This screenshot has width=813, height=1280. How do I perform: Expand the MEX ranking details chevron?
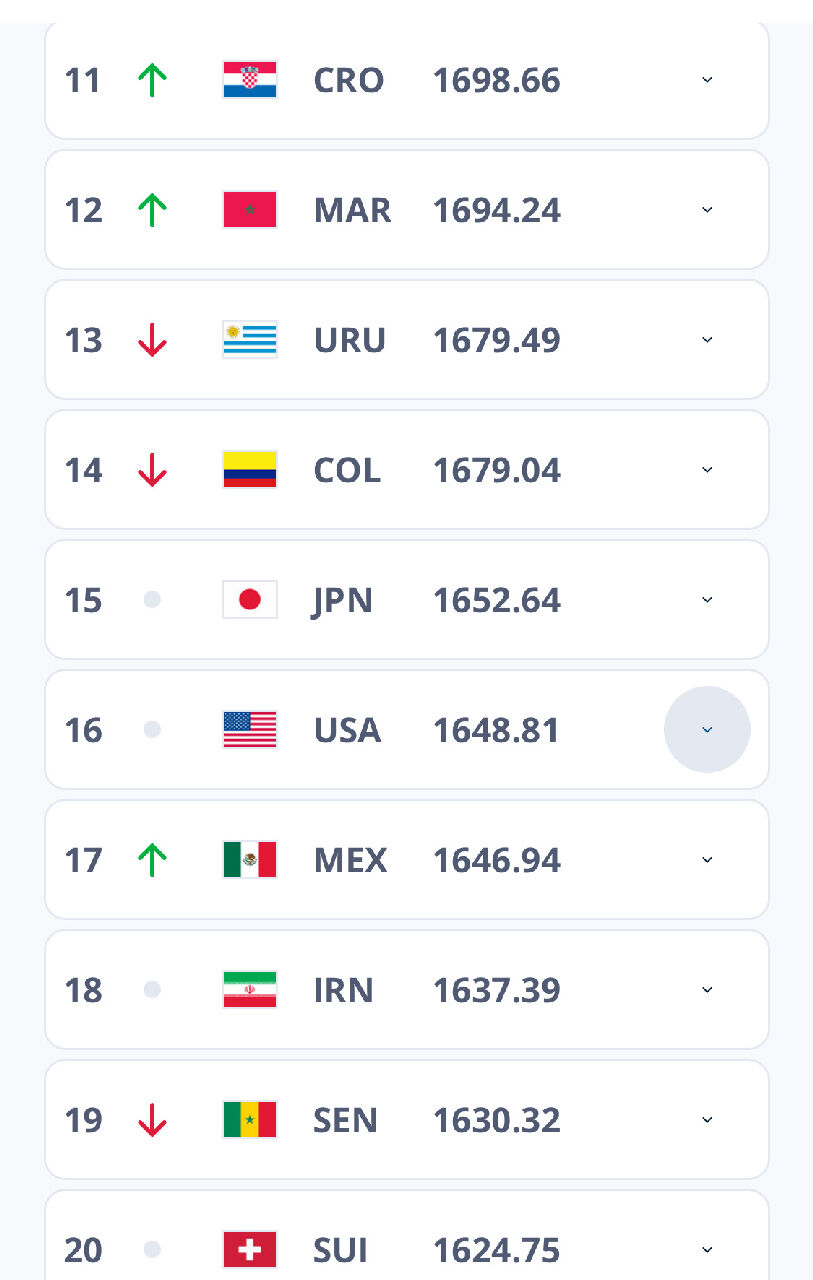click(x=707, y=860)
